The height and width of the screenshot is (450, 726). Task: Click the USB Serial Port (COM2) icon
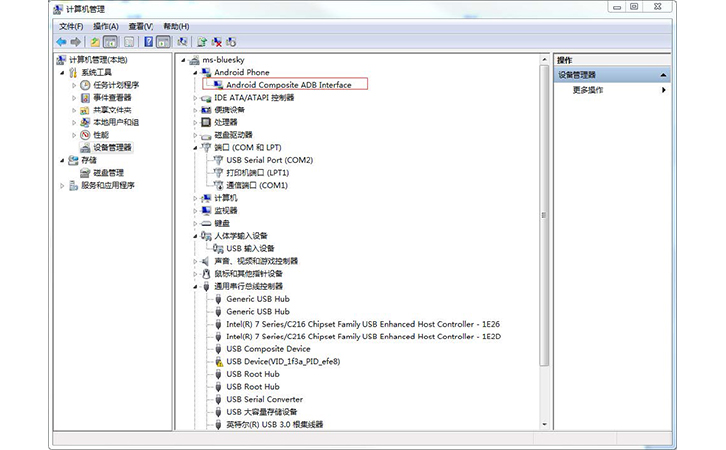pyautogui.click(x=218, y=160)
